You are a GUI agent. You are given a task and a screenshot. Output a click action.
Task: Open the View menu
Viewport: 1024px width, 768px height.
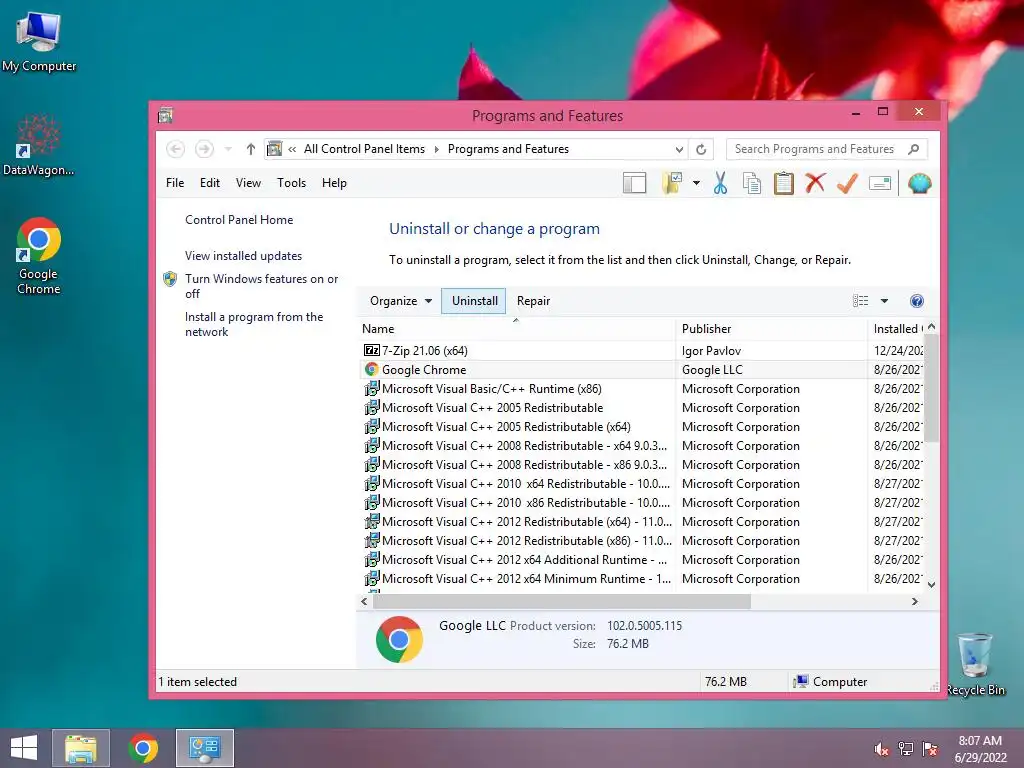coord(248,183)
